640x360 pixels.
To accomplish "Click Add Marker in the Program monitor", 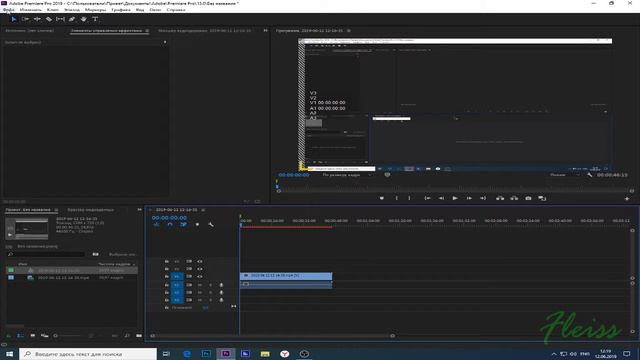I will click(x=382, y=198).
